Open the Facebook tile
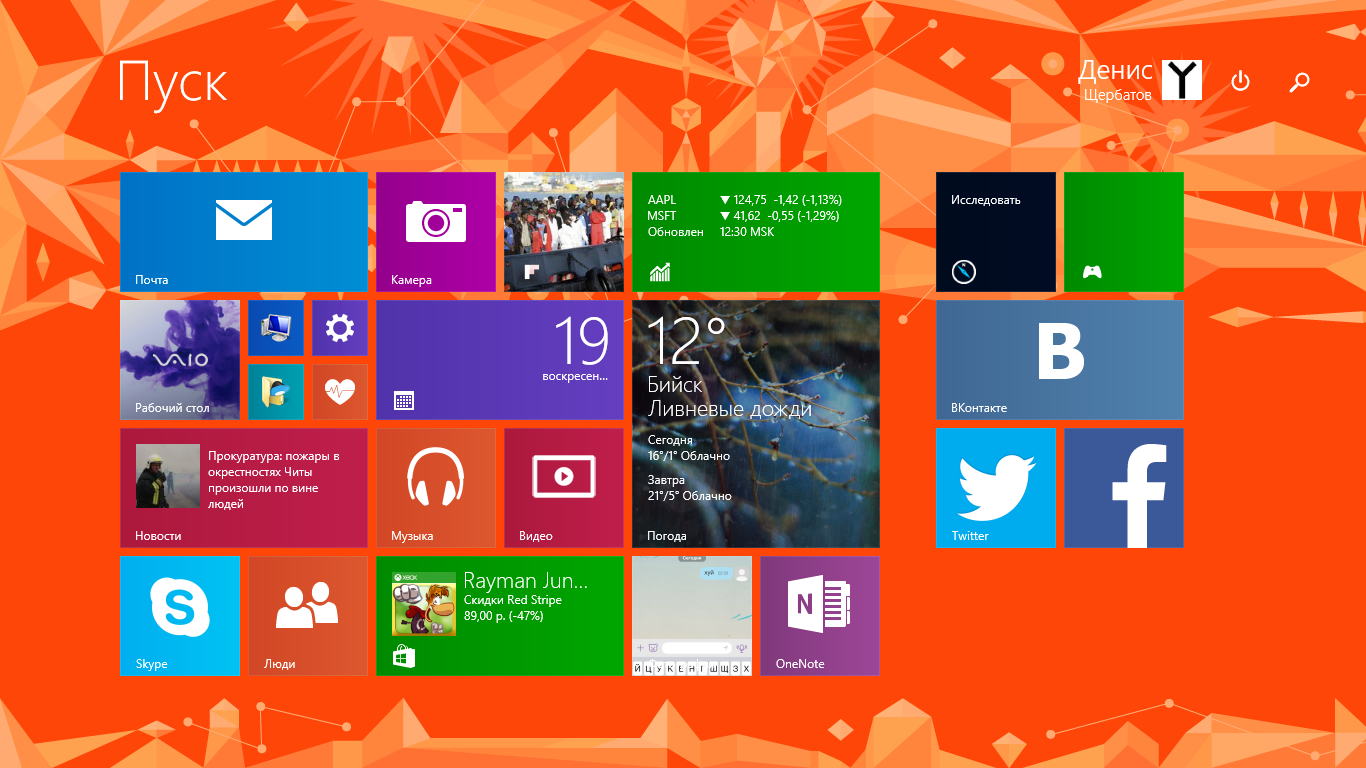The image size is (1366, 768). [1124, 488]
